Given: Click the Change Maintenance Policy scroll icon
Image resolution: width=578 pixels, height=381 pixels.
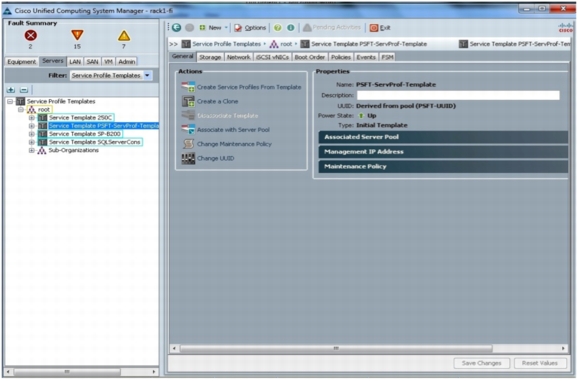Looking at the screenshot, I should (188, 144).
